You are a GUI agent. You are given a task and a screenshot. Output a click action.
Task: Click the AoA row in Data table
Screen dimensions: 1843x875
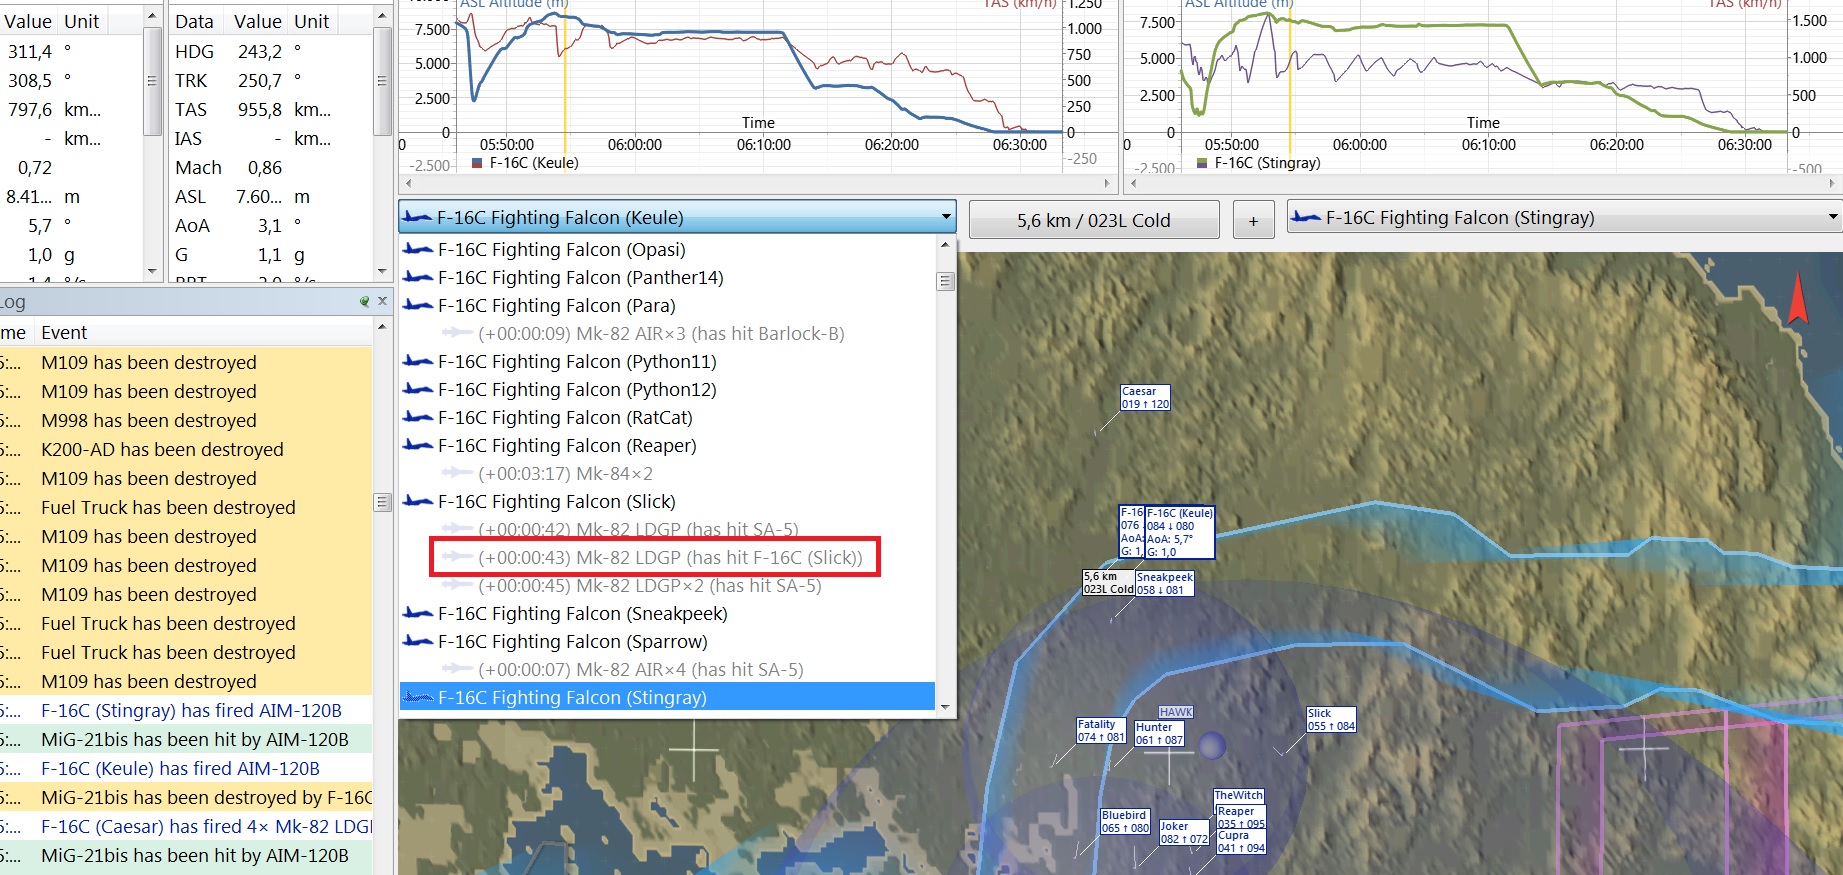(271, 226)
